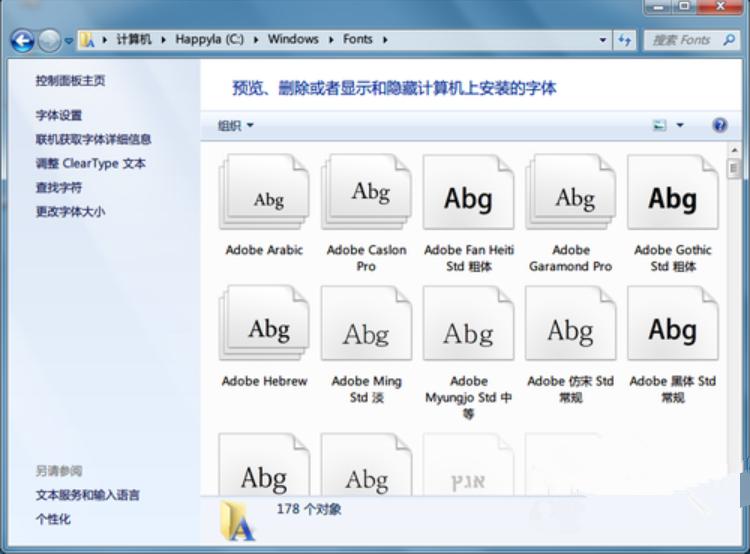
Task: Maximize the Fonts window
Action: pos(685,7)
